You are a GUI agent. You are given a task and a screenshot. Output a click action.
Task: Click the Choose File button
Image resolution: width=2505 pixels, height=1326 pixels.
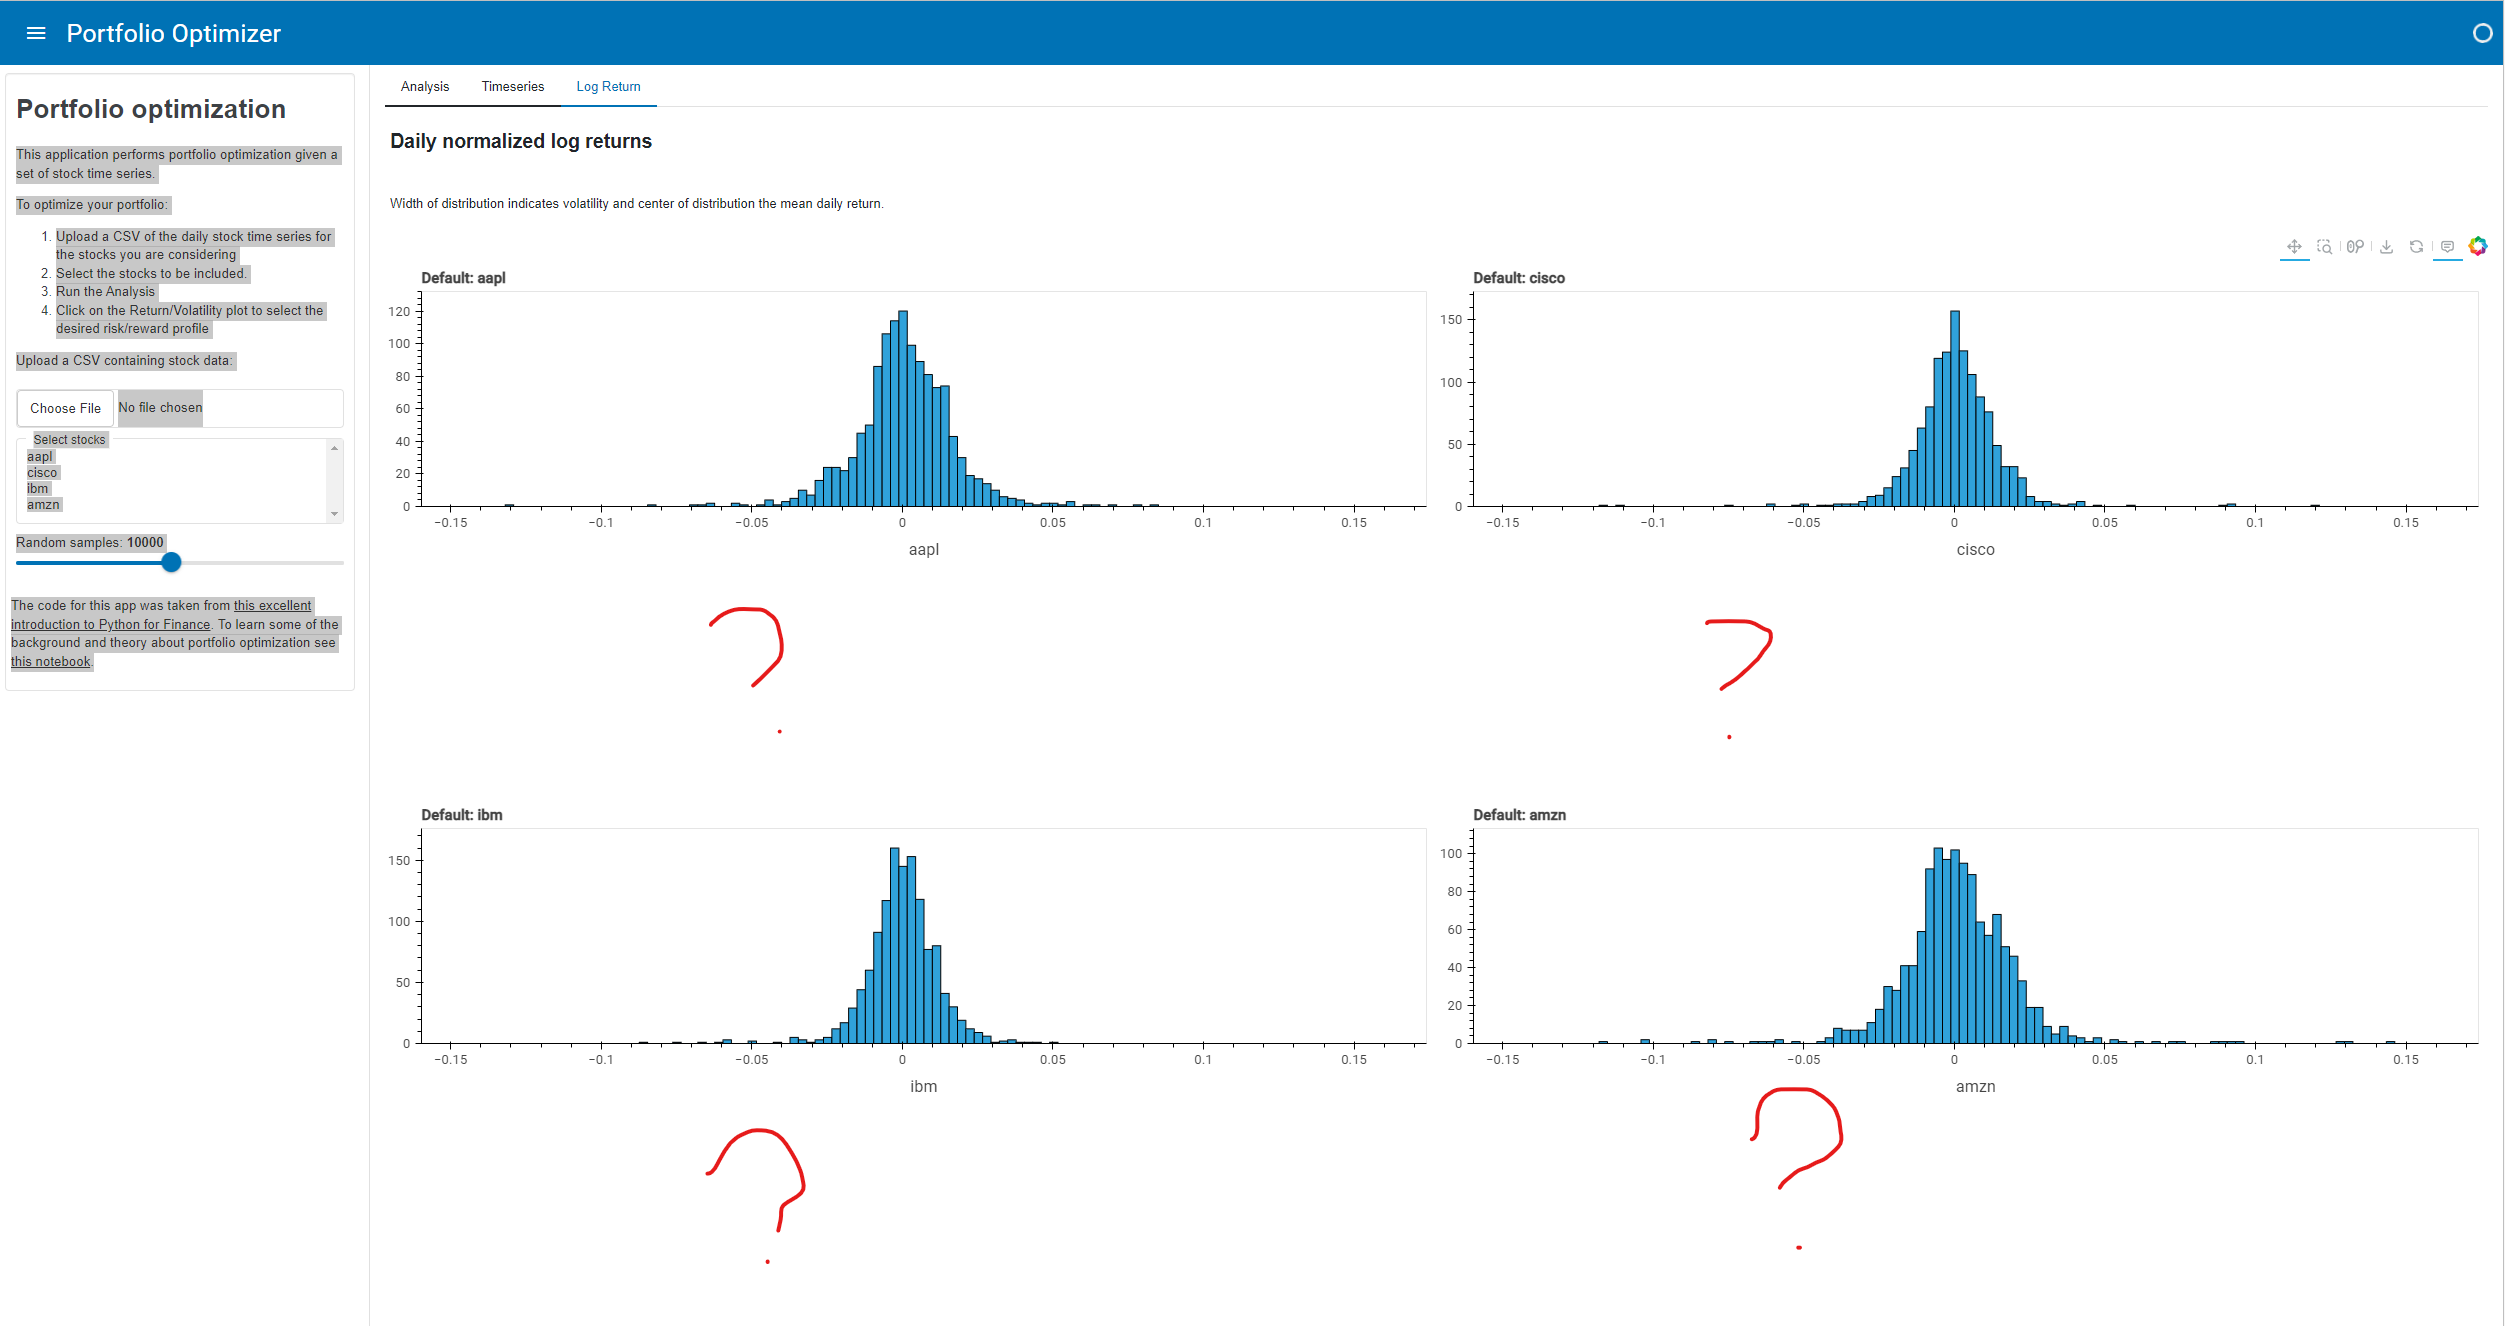(65, 408)
